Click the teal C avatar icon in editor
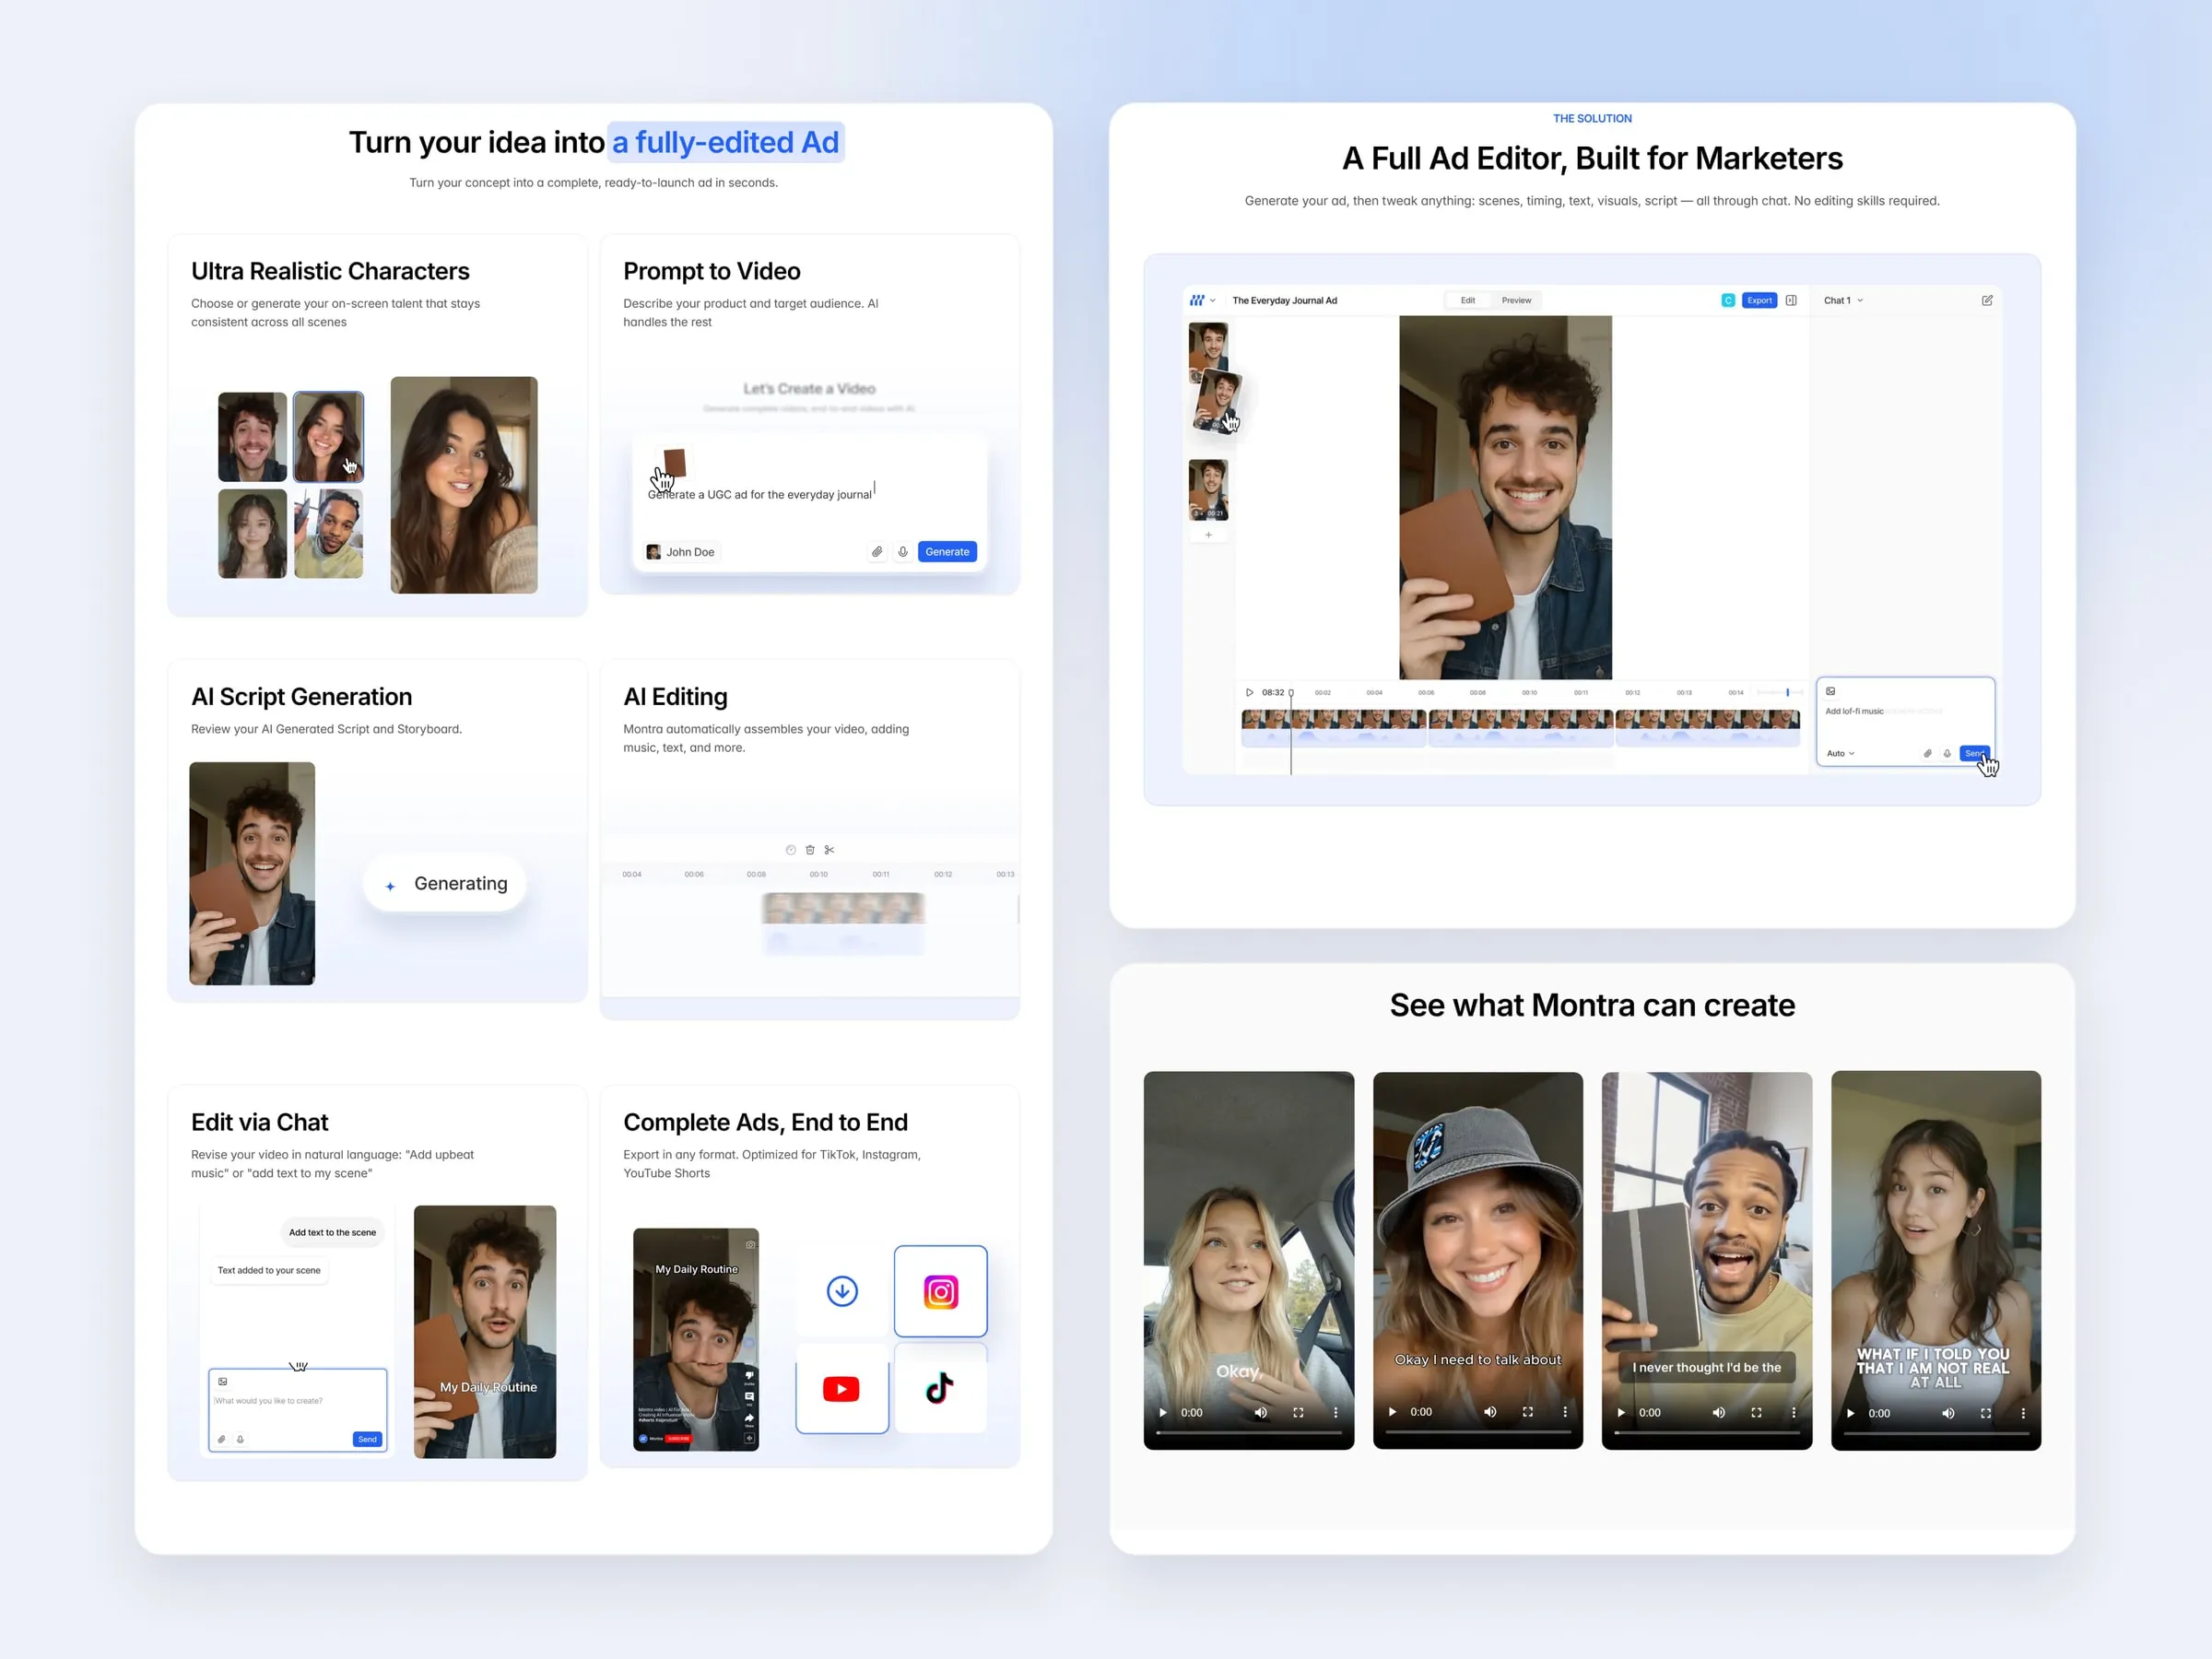 [x=1728, y=300]
